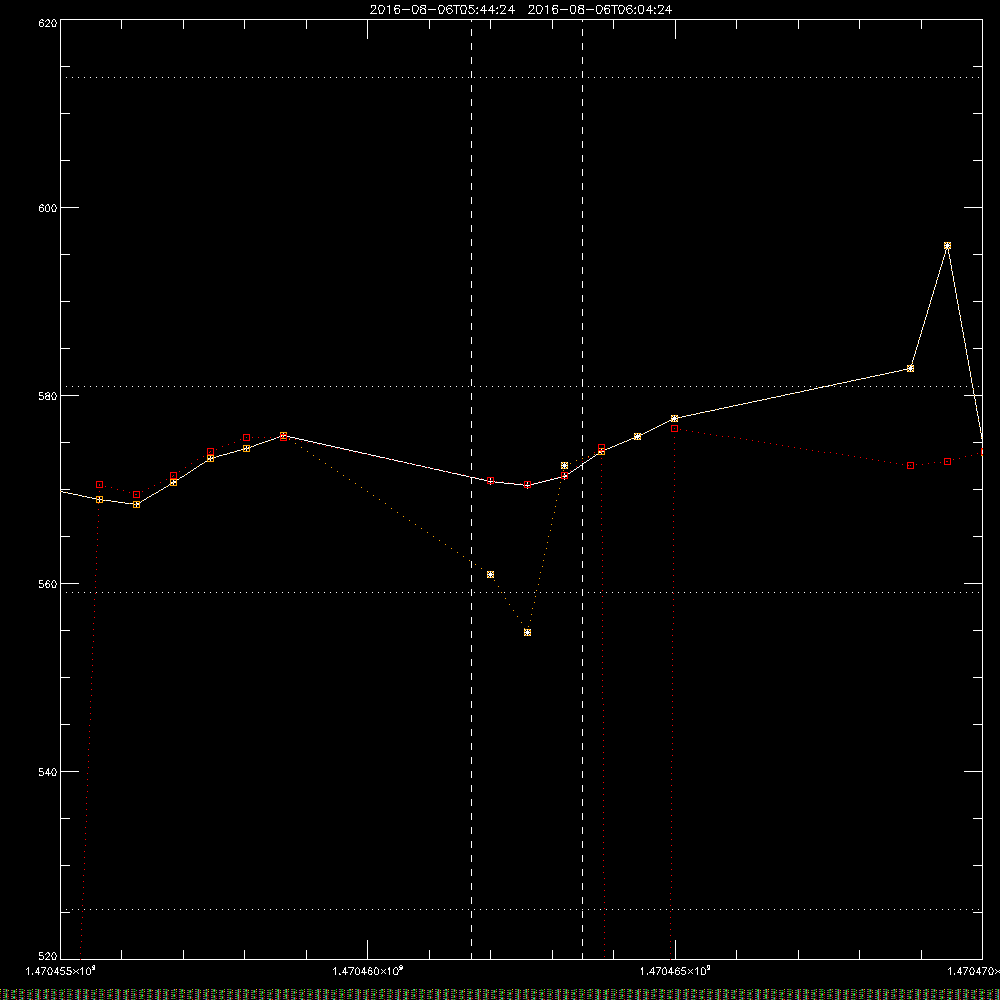Pick the white-line marker at 583 before the peak
Viewport: 1000px width, 1000px height.
click(910, 369)
